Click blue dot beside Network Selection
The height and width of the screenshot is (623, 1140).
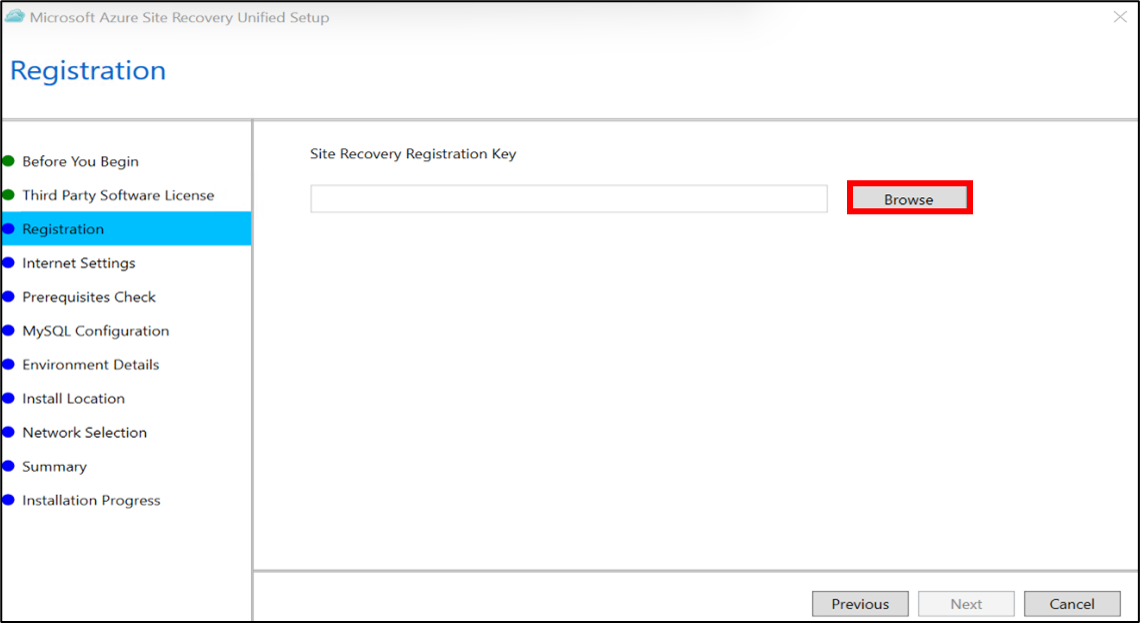click(x=8, y=433)
